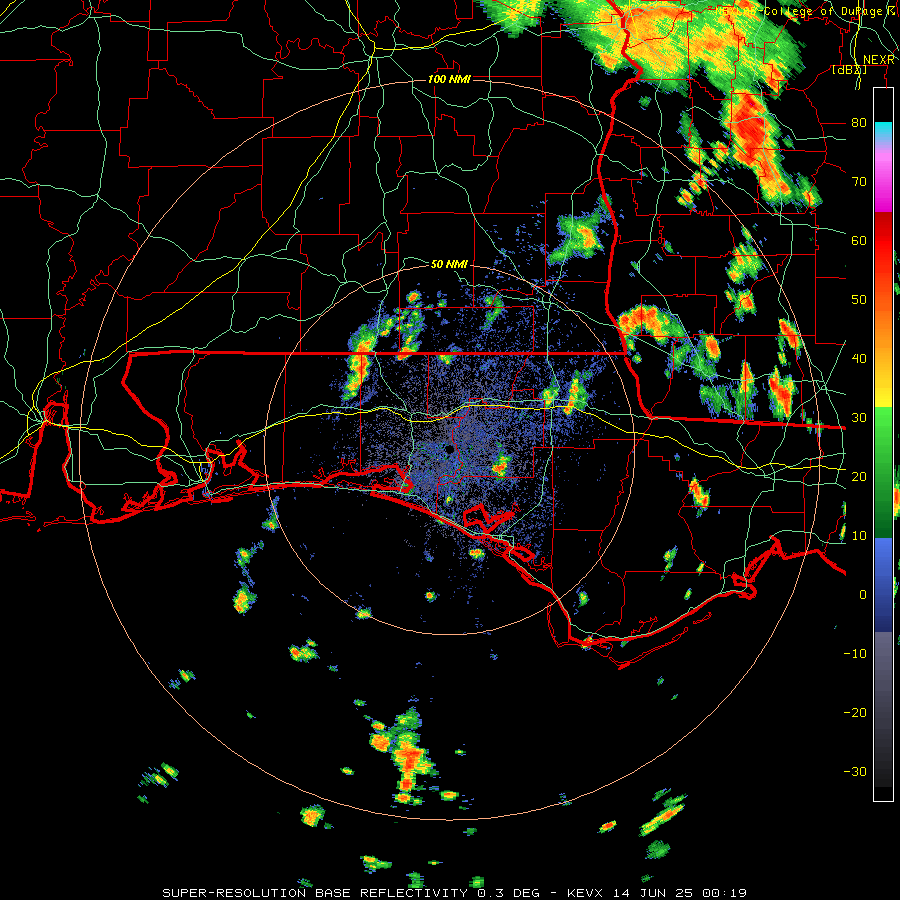Click the "20" value on dBZ scale
The image size is (900, 900).
point(859,476)
